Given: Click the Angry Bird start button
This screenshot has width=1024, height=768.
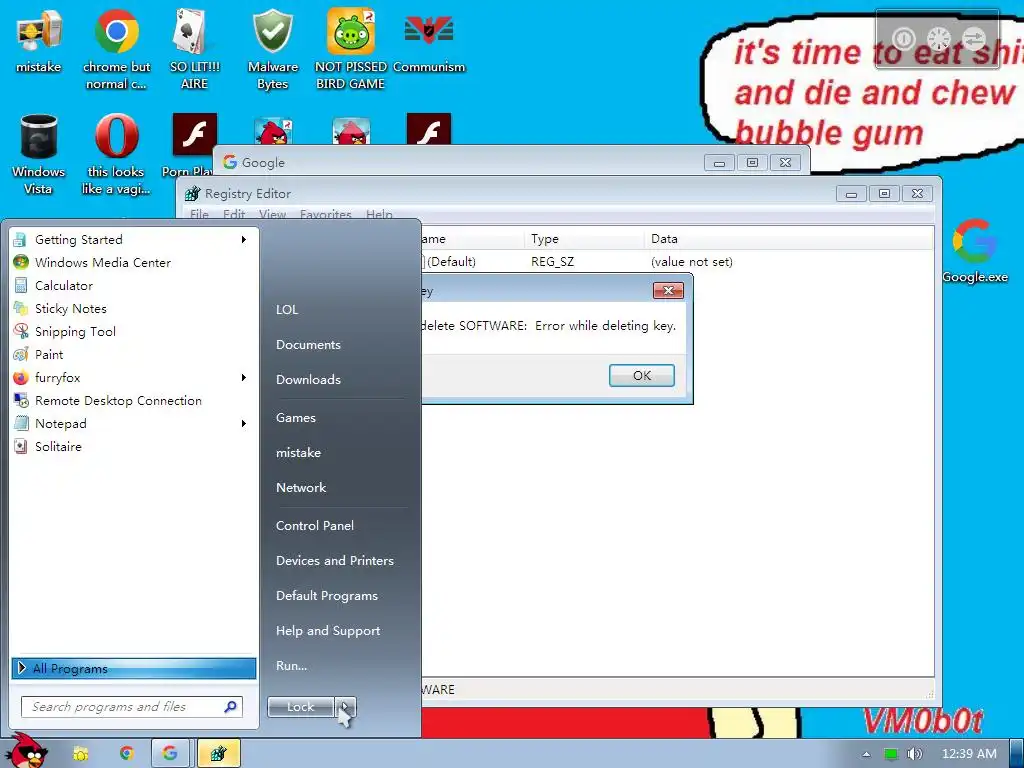Looking at the screenshot, I should [27, 752].
